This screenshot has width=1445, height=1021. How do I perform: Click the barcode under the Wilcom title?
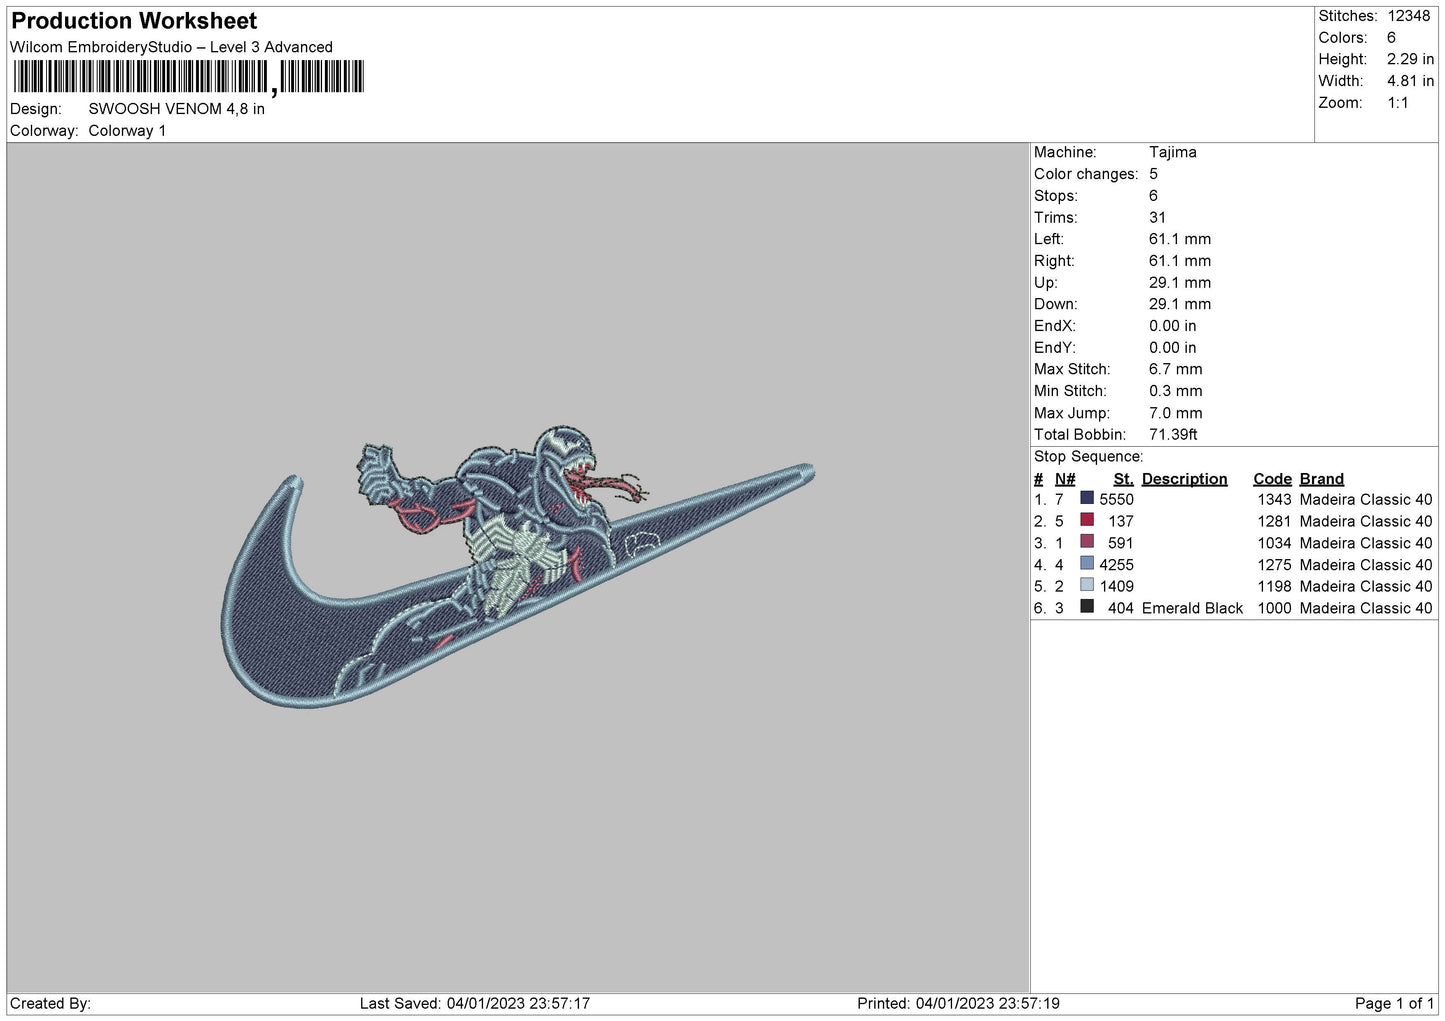pos(189,77)
